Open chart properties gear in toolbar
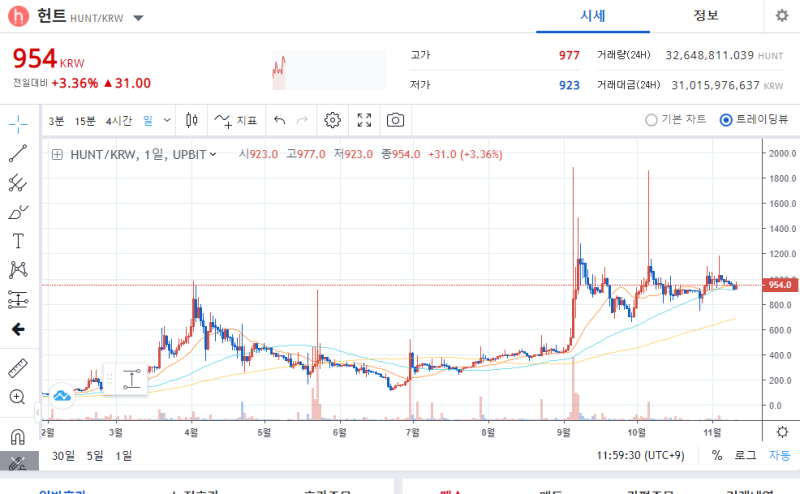Viewport: 800px width, 494px height. (333, 120)
